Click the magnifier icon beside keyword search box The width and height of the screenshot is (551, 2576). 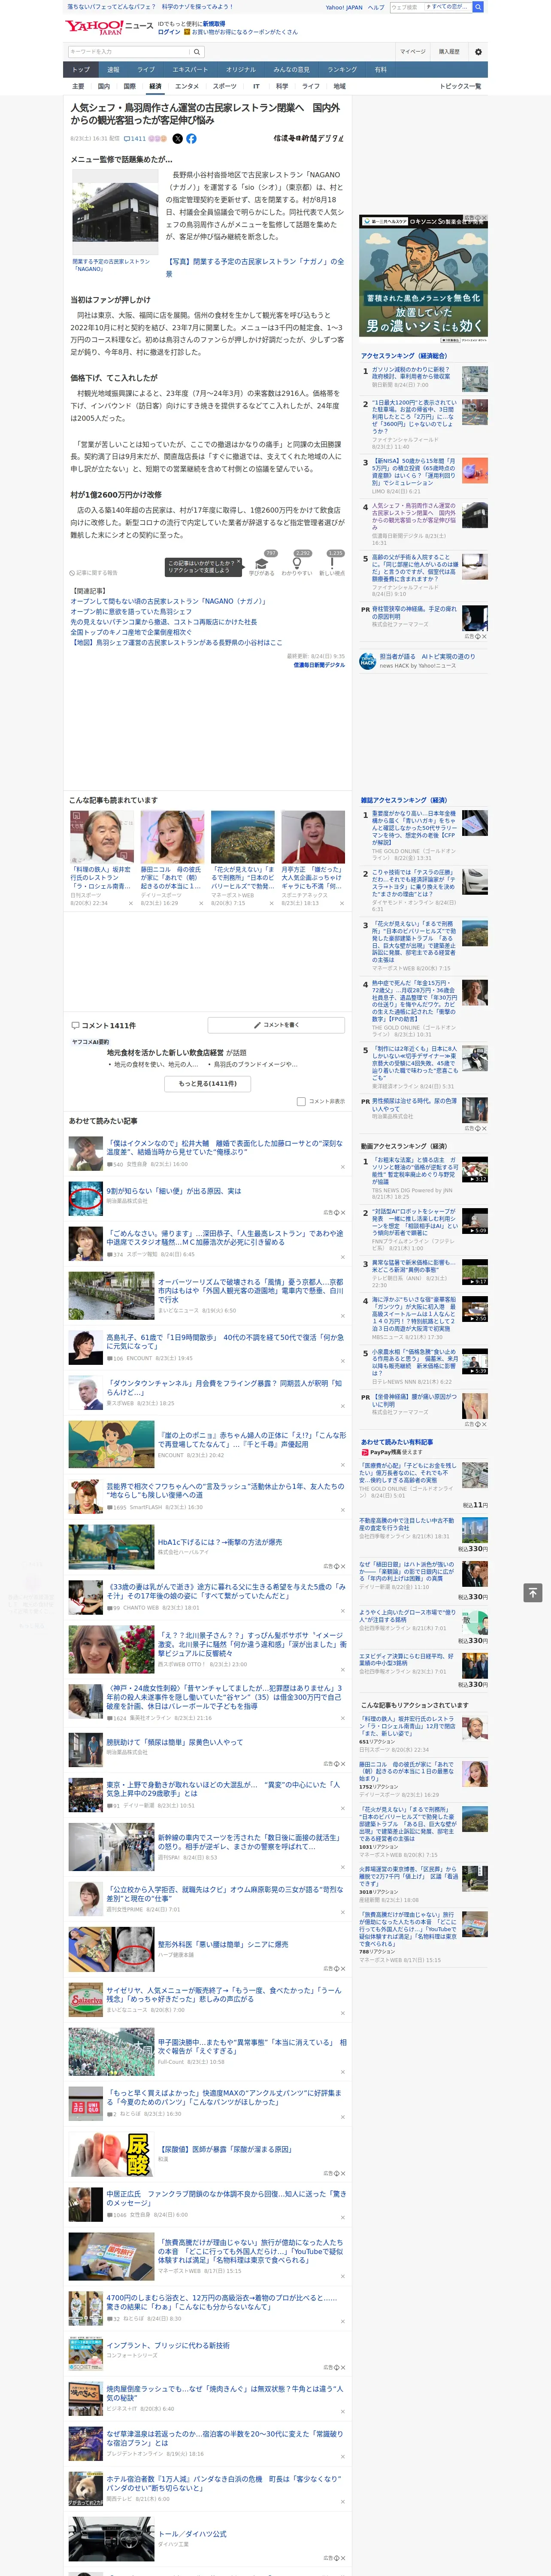[197, 52]
